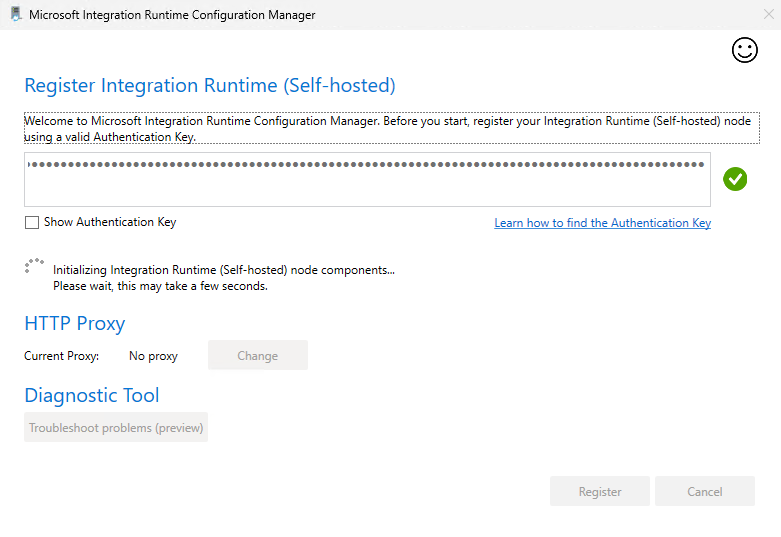Click the "No proxy" value text
Screen dimensions: 781x537
coord(153,356)
